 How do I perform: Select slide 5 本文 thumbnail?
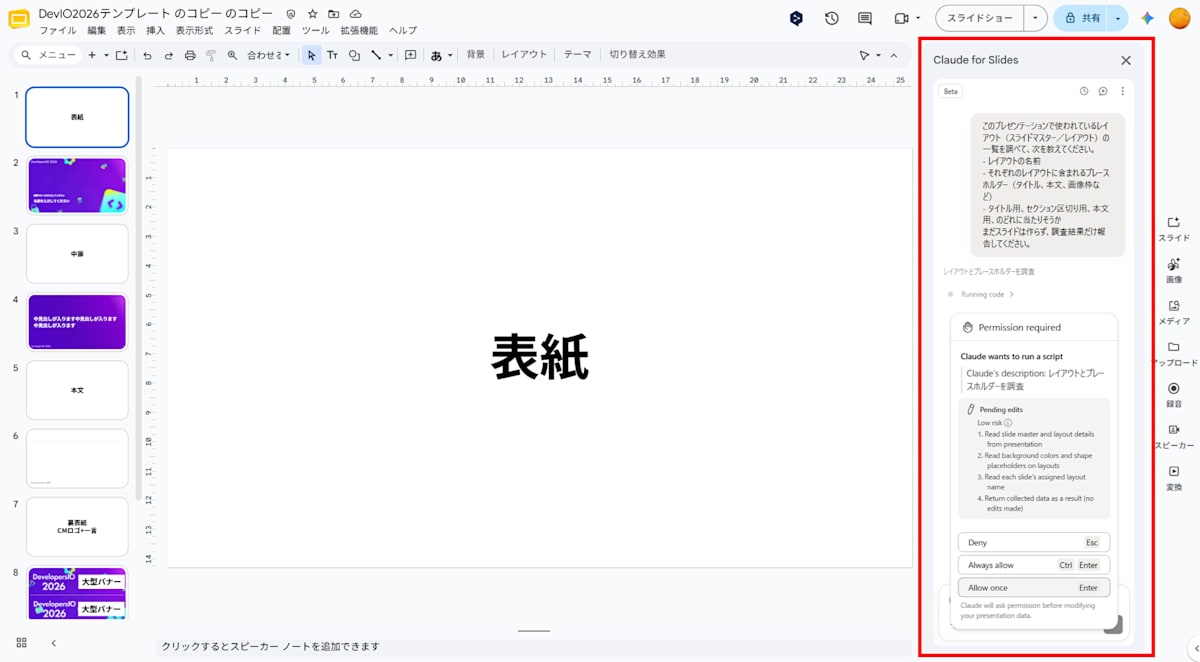tap(77, 390)
